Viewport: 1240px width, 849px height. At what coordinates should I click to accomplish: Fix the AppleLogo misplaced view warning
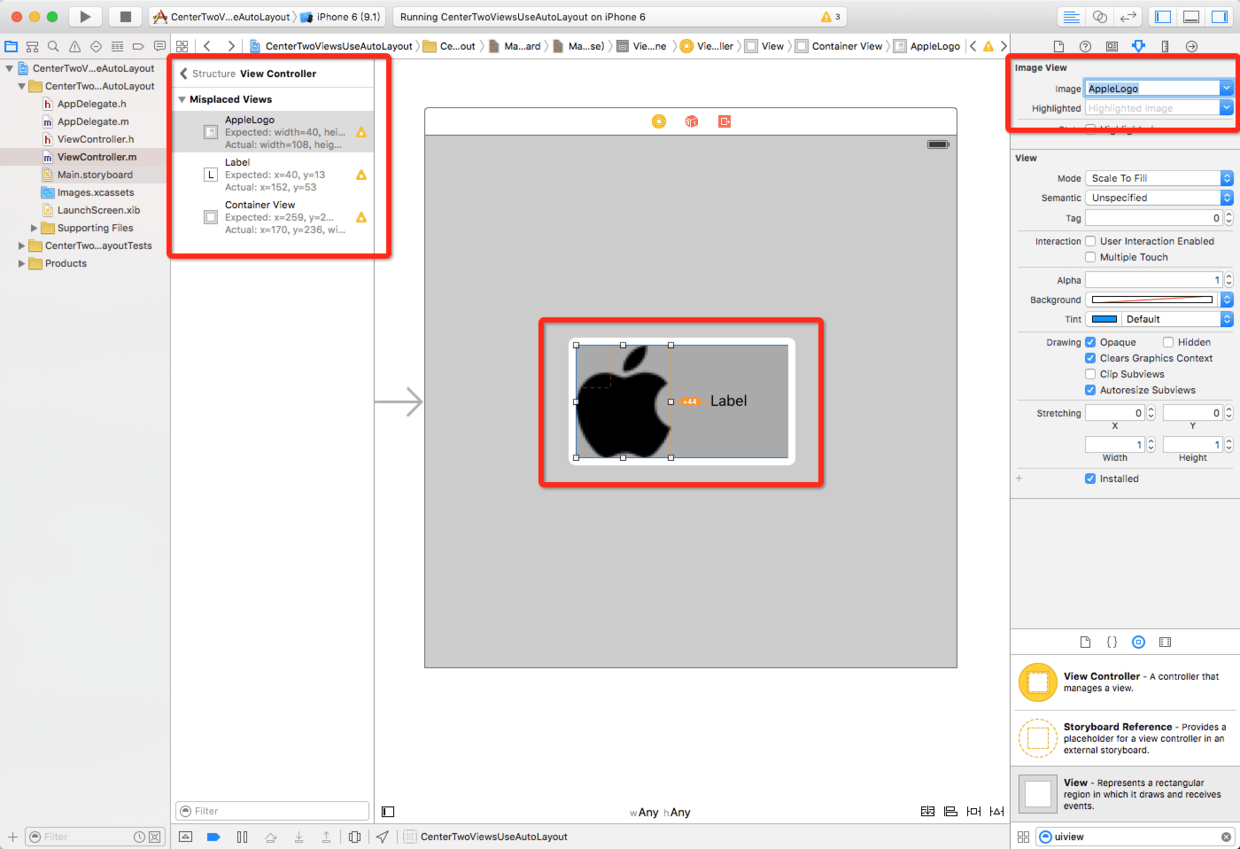click(x=361, y=132)
